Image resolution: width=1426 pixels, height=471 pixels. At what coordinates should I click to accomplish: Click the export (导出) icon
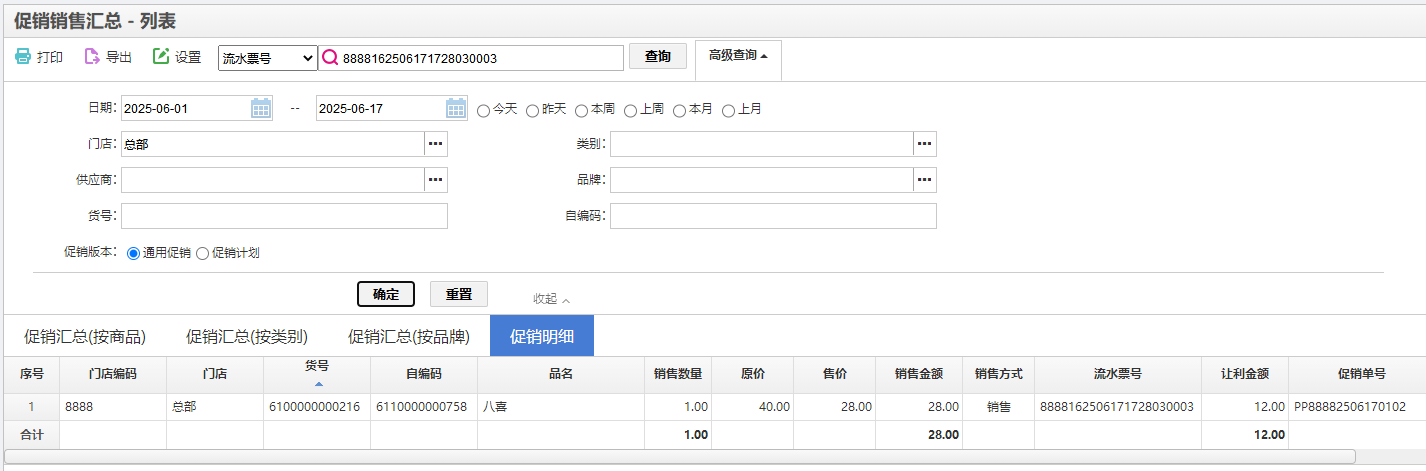(x=92, y=57)
